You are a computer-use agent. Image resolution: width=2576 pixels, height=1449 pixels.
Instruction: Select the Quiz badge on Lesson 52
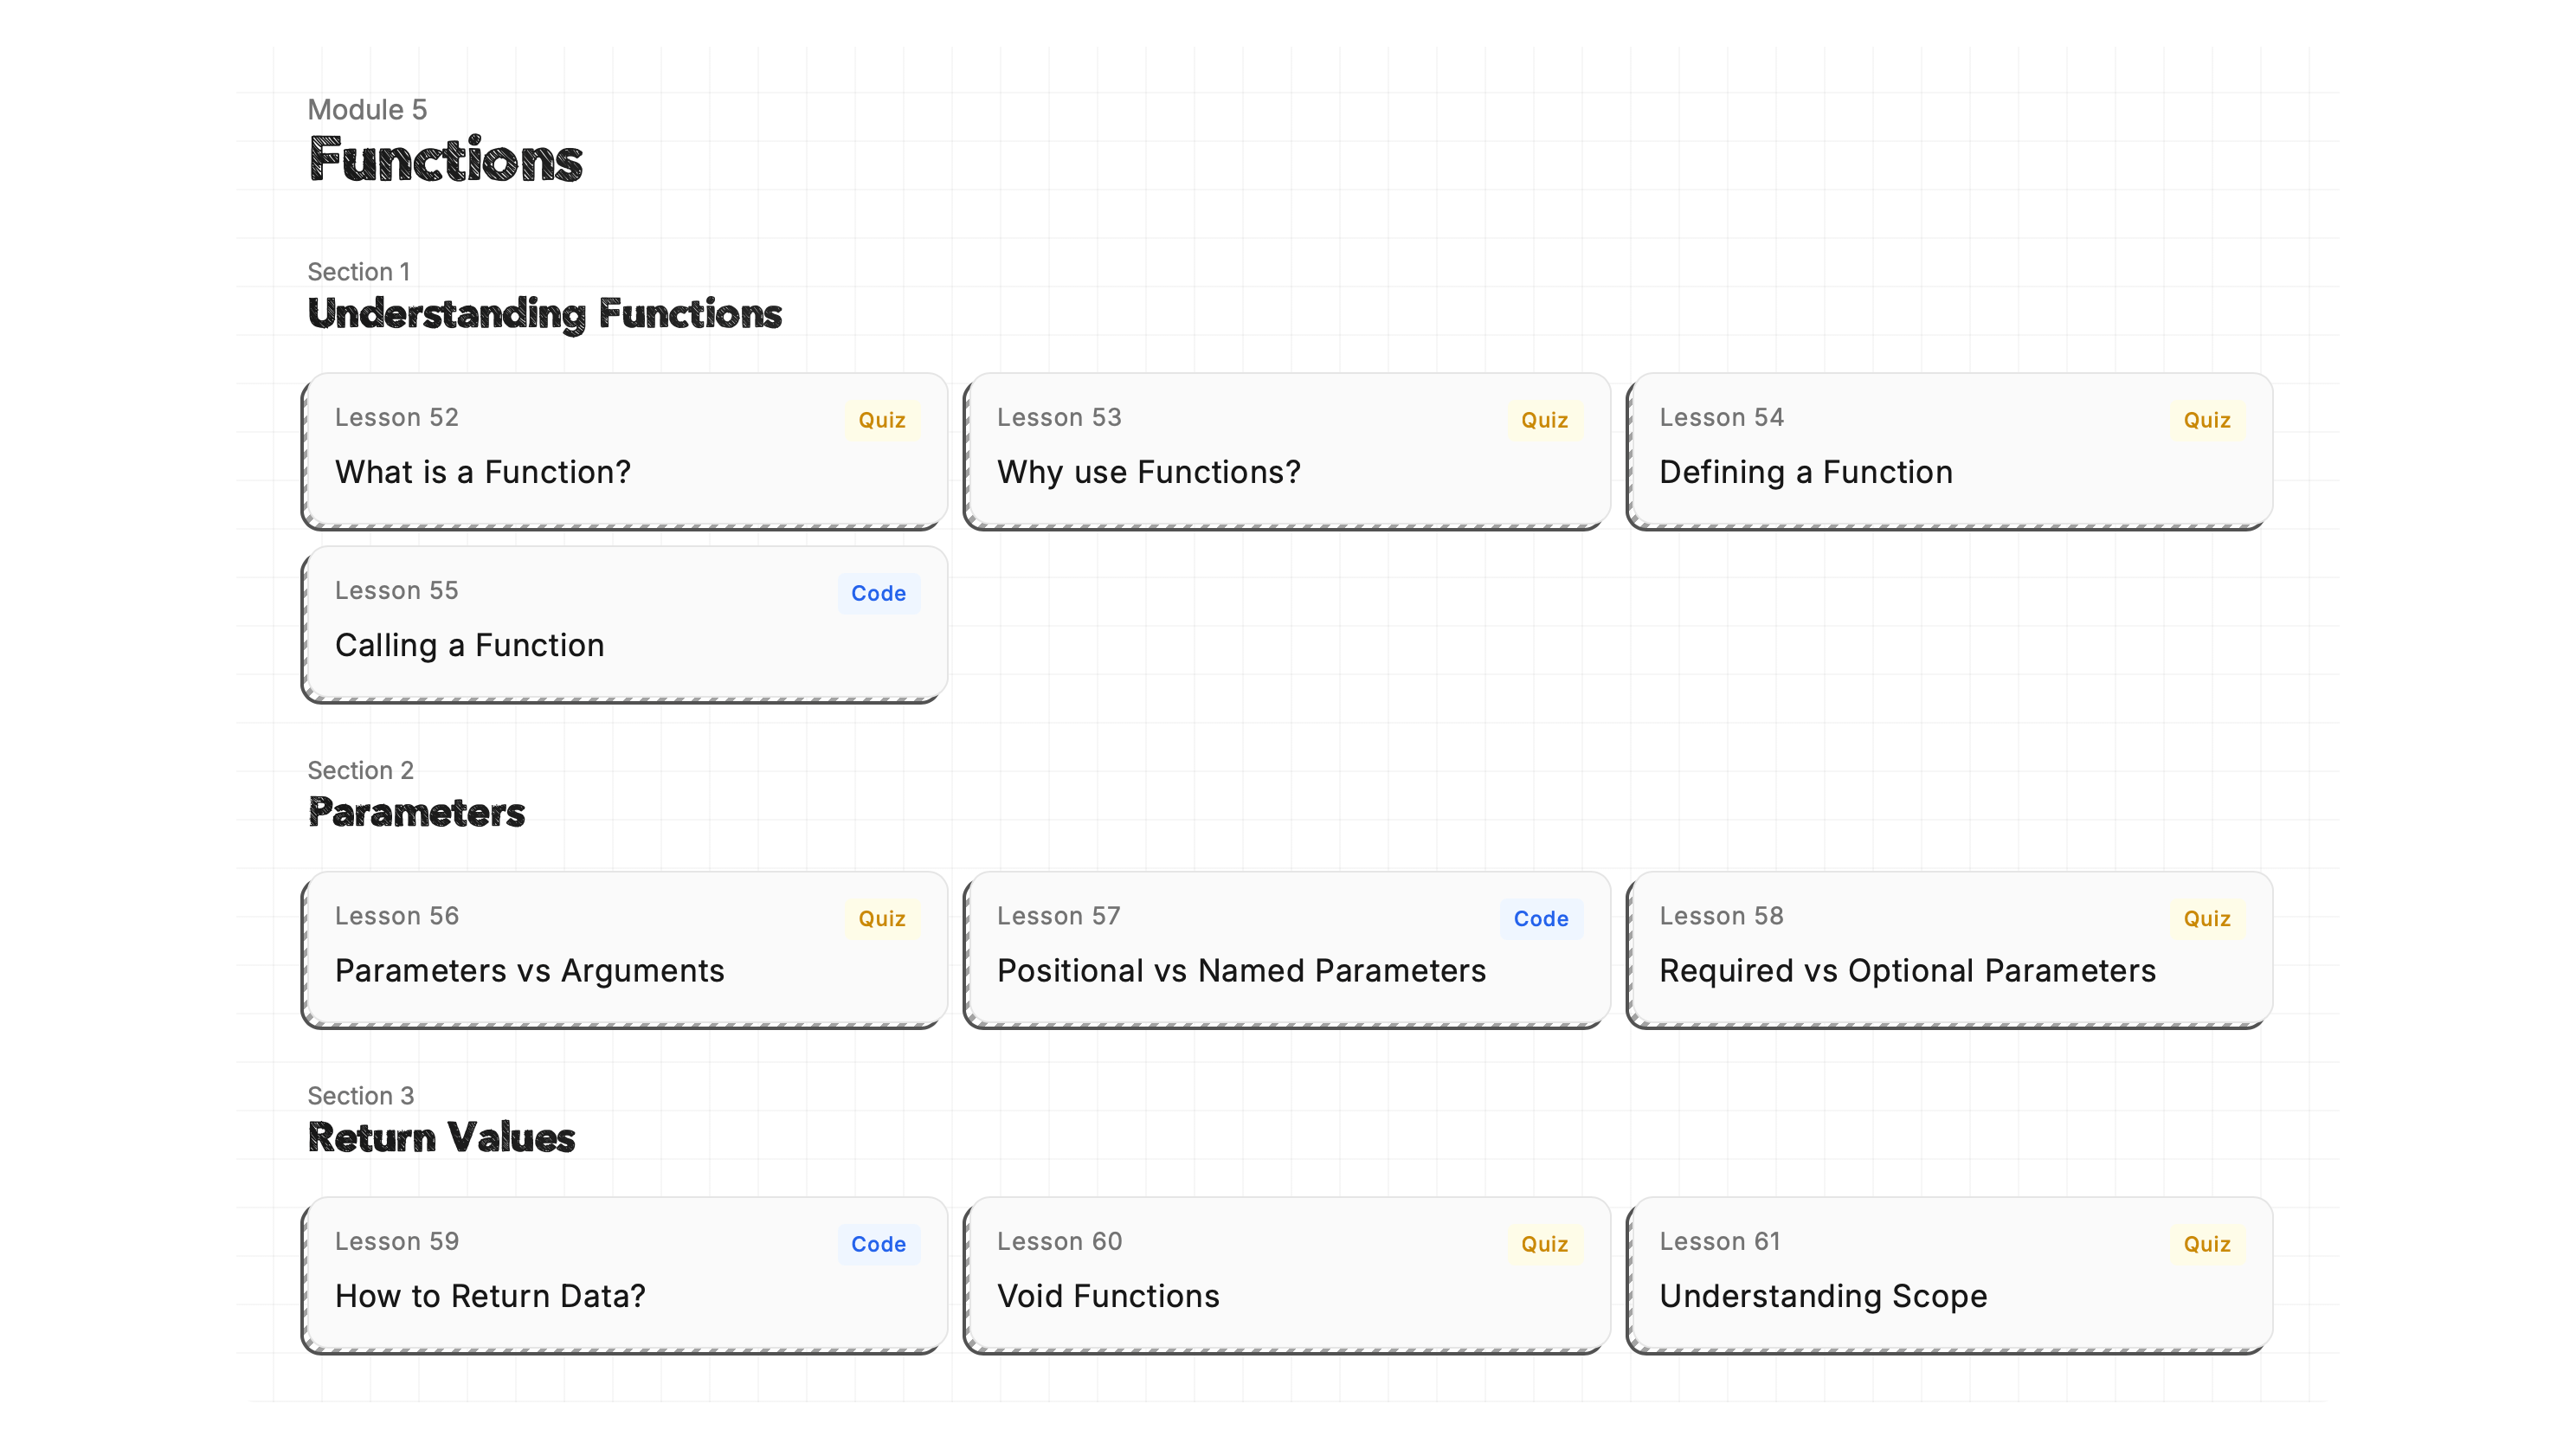click(x=881, y=420)
